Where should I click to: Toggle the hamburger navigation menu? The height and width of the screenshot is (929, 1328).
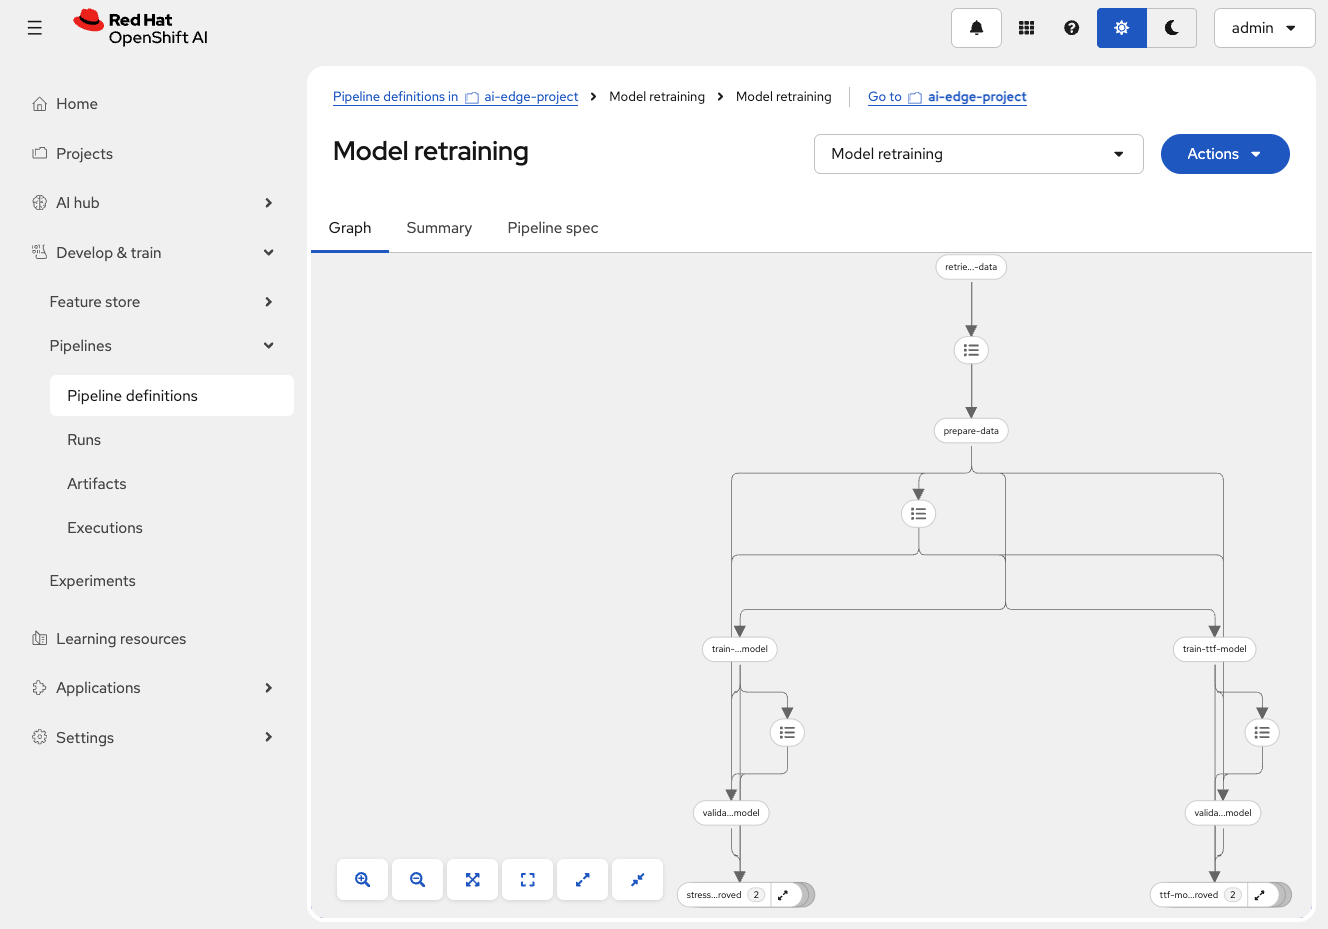click(x=35, y=28)
